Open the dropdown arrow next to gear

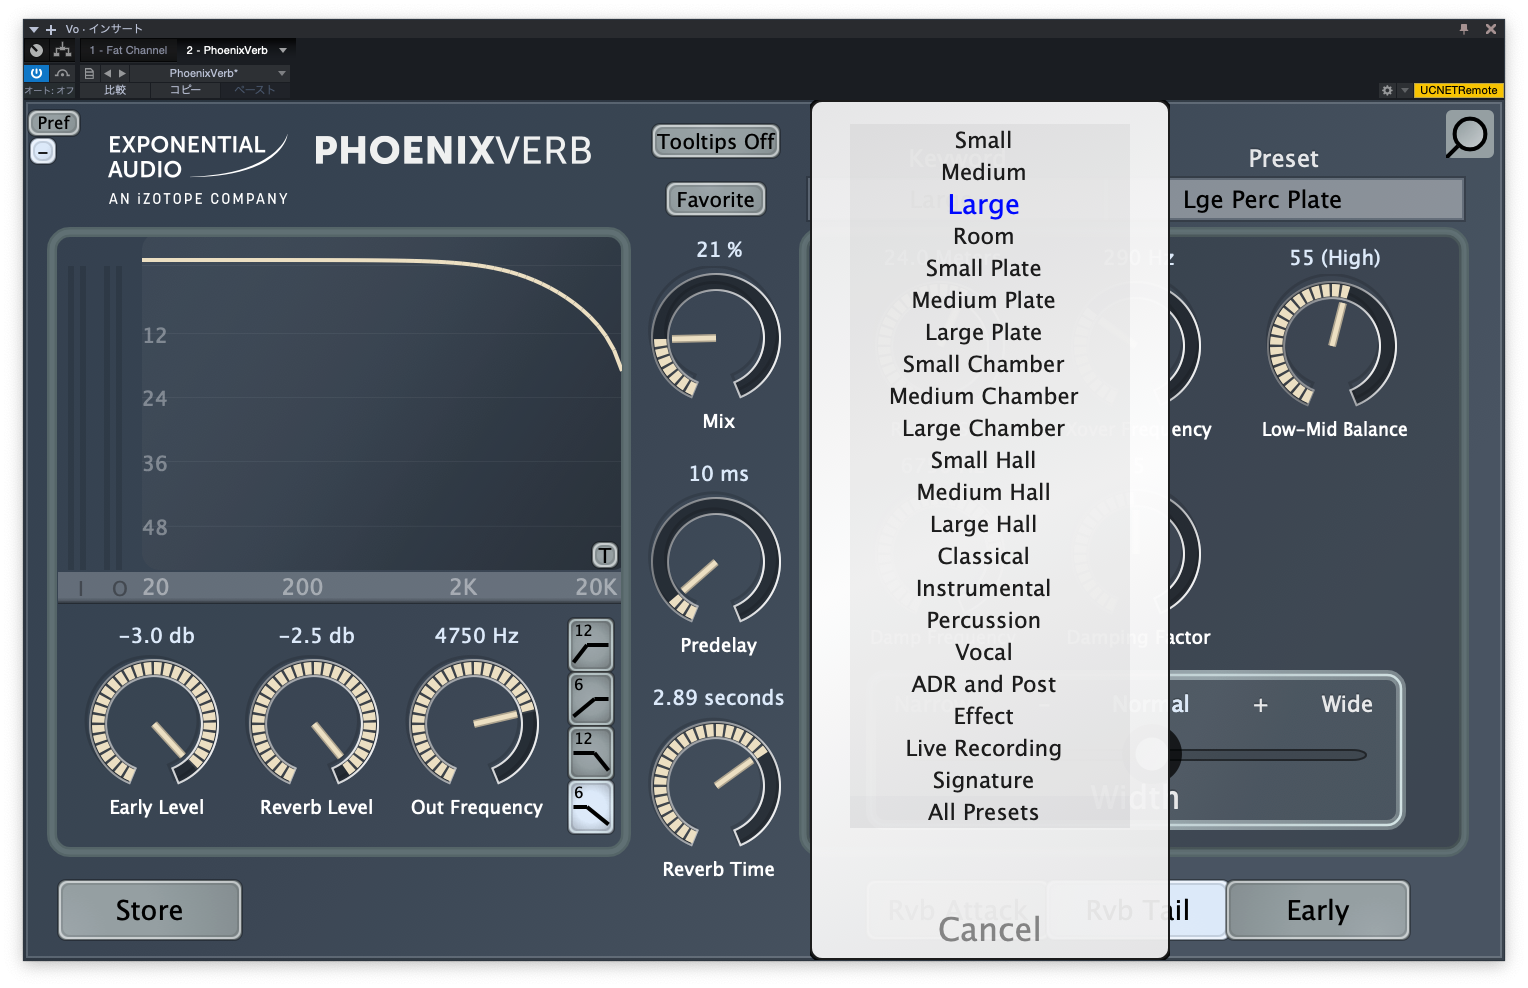point(1404,90)
